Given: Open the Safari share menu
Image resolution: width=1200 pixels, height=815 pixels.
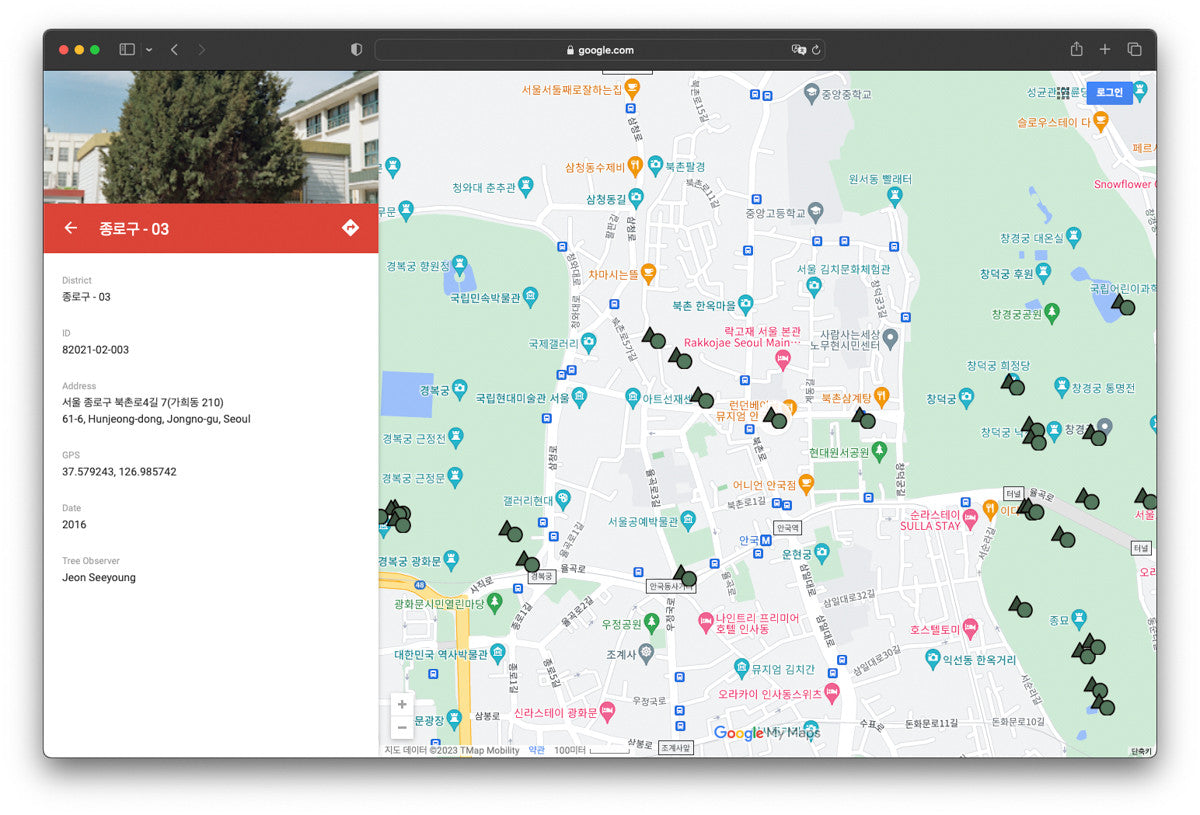Looking at the screenshot, I should point(1076,49).
